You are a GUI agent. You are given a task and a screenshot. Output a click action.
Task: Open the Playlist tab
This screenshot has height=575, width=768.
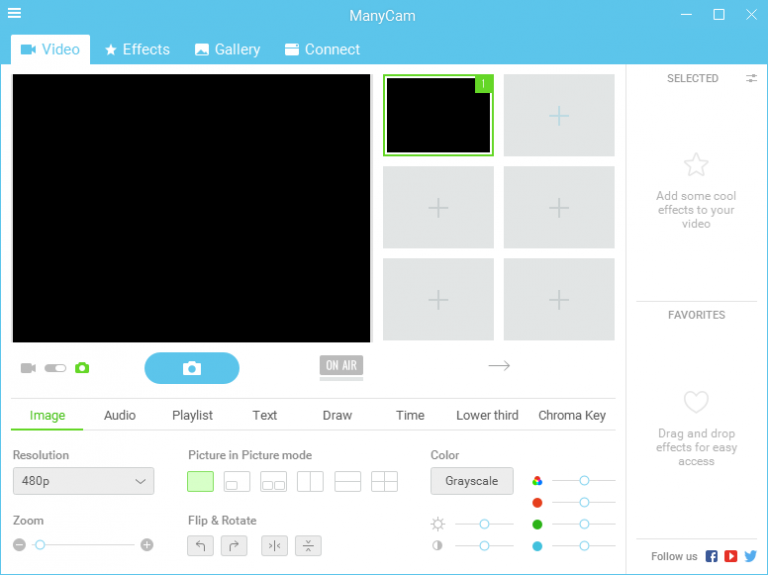(x=192, y=415)
